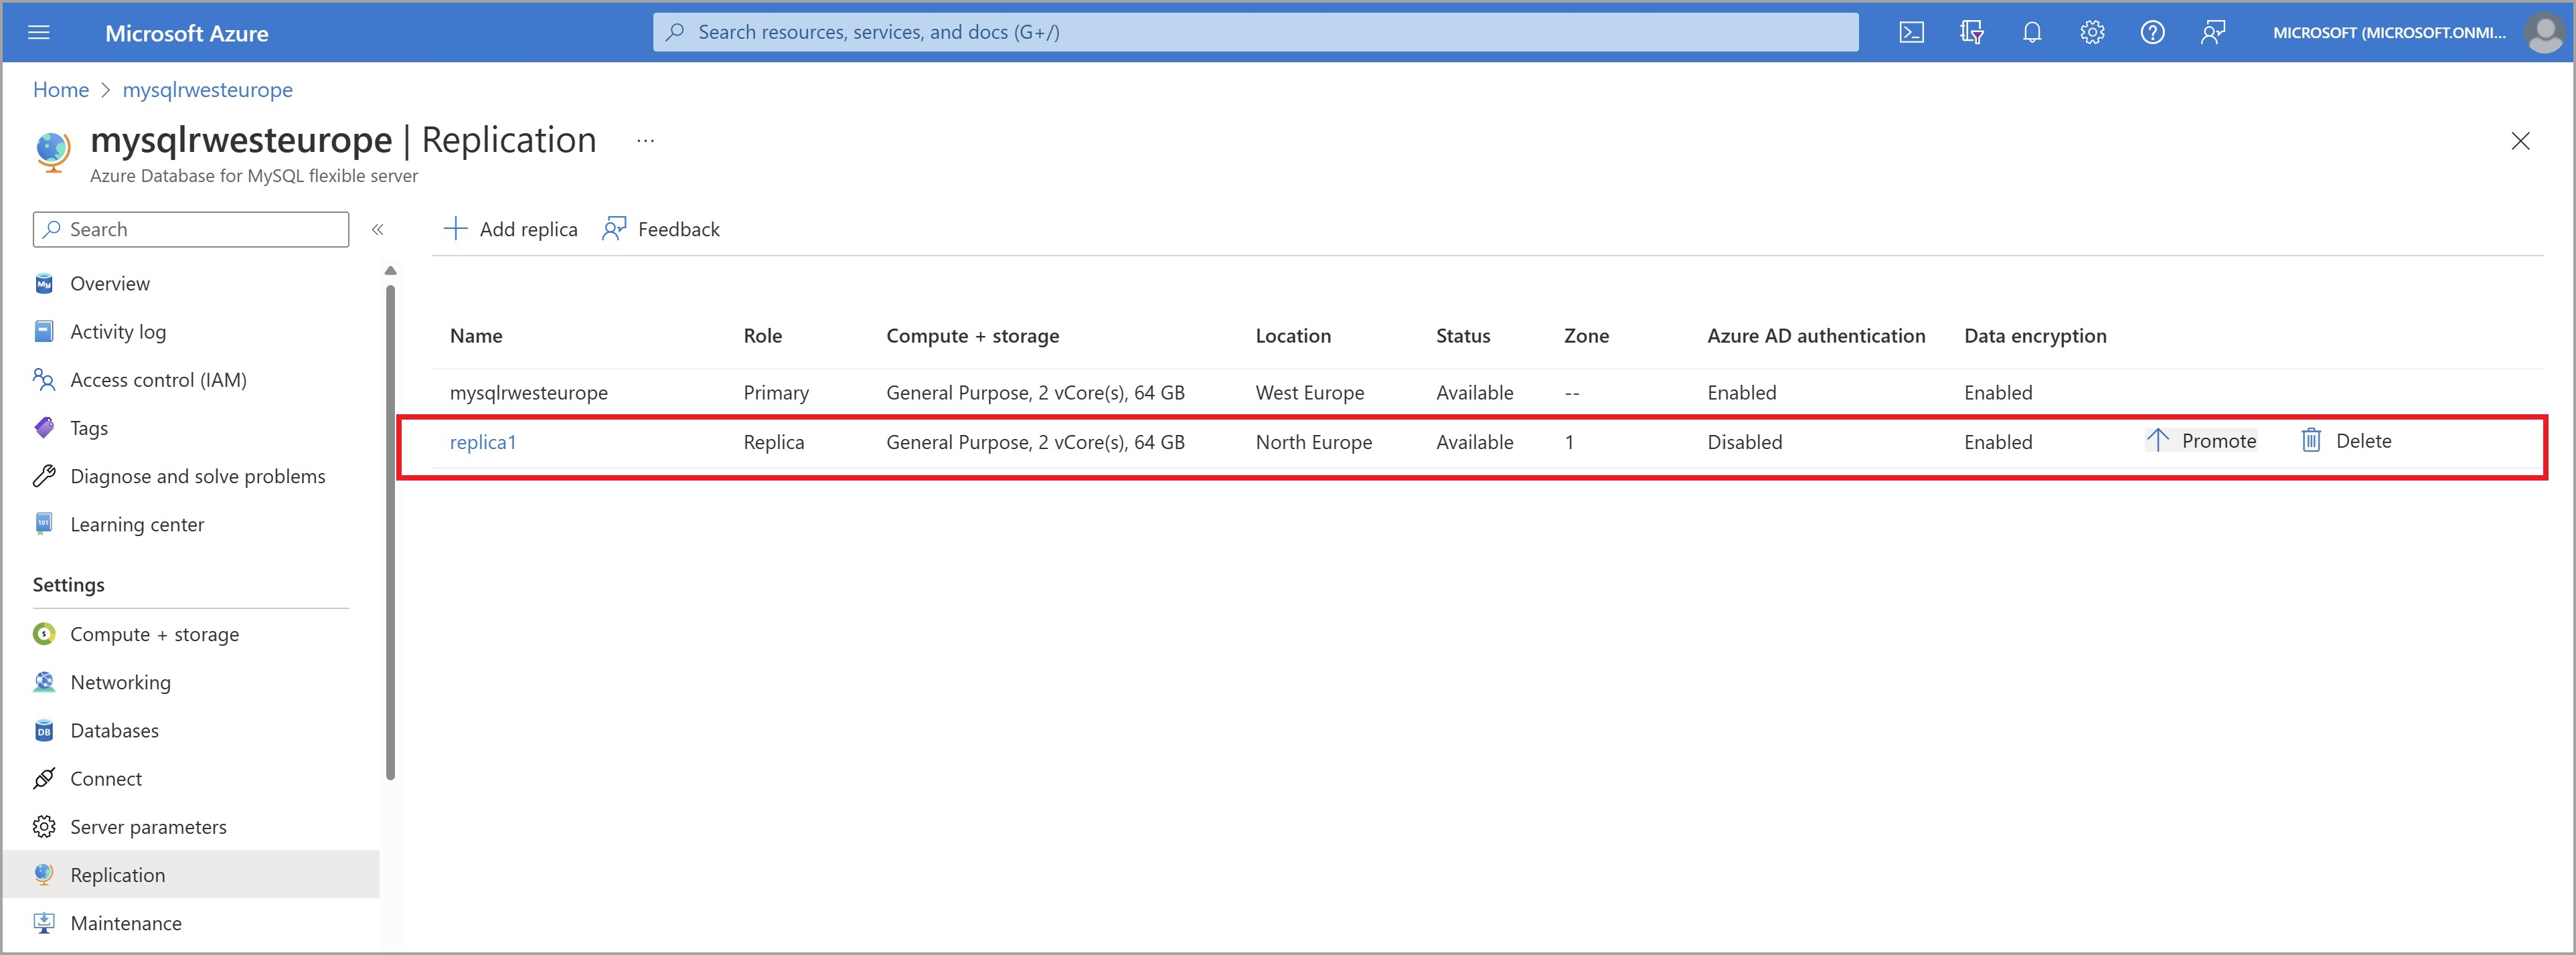Go to Home breadcrumb link
This screenshot has width=2576, height=955.
pyautogui.click(x=60, y=90)
